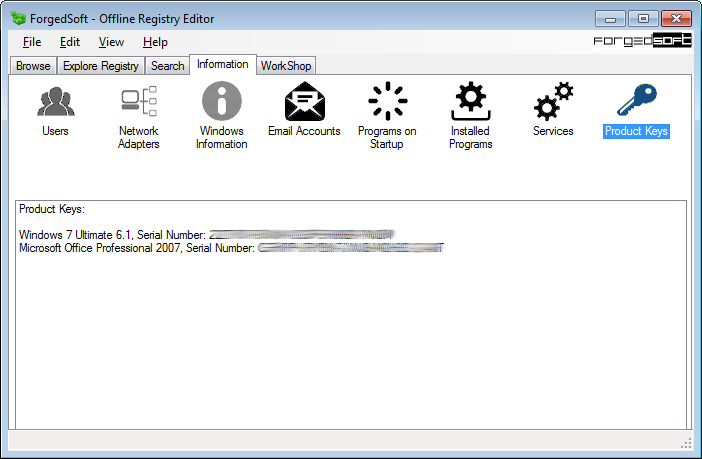Click the Microsoft Office Professional 2007 line
This screenshot has height=459, width=702.
231,248
